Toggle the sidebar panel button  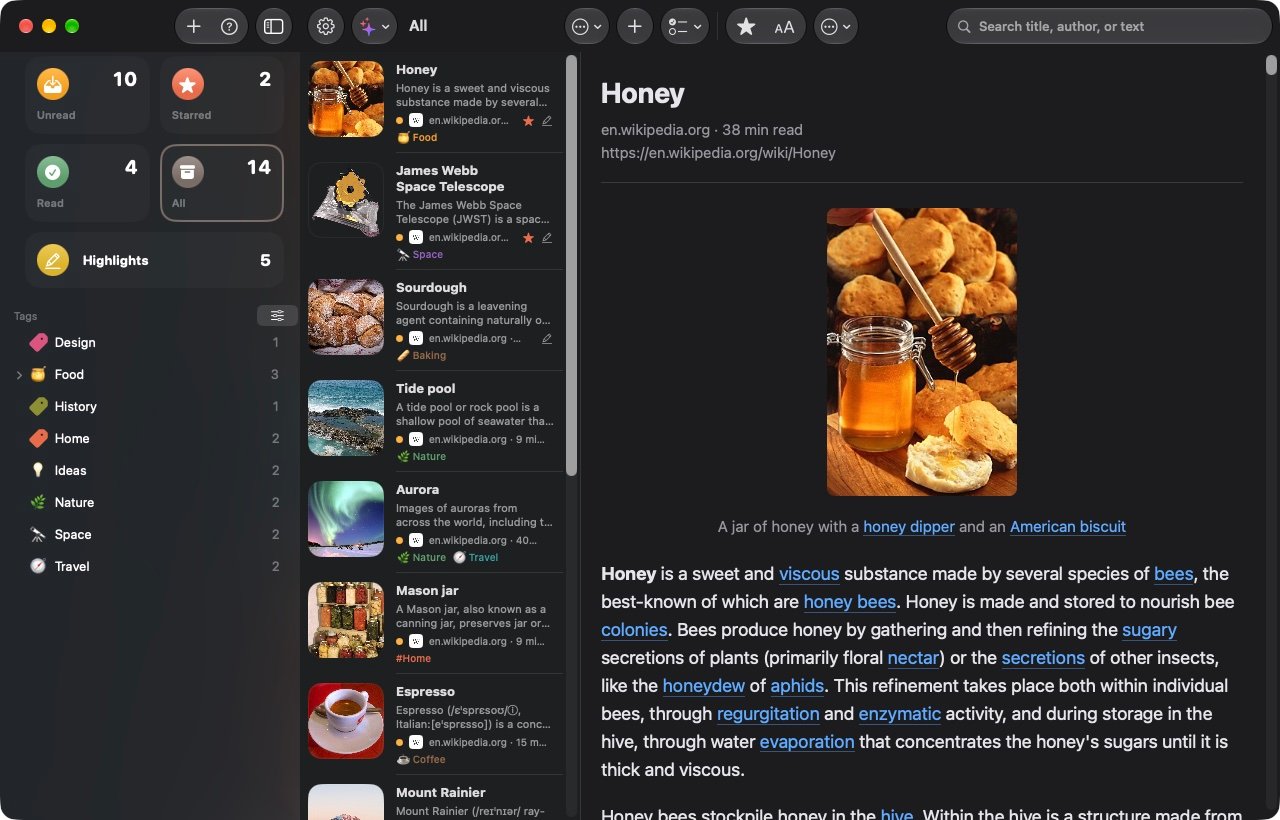pyautogui.click(x=274, y=27)
